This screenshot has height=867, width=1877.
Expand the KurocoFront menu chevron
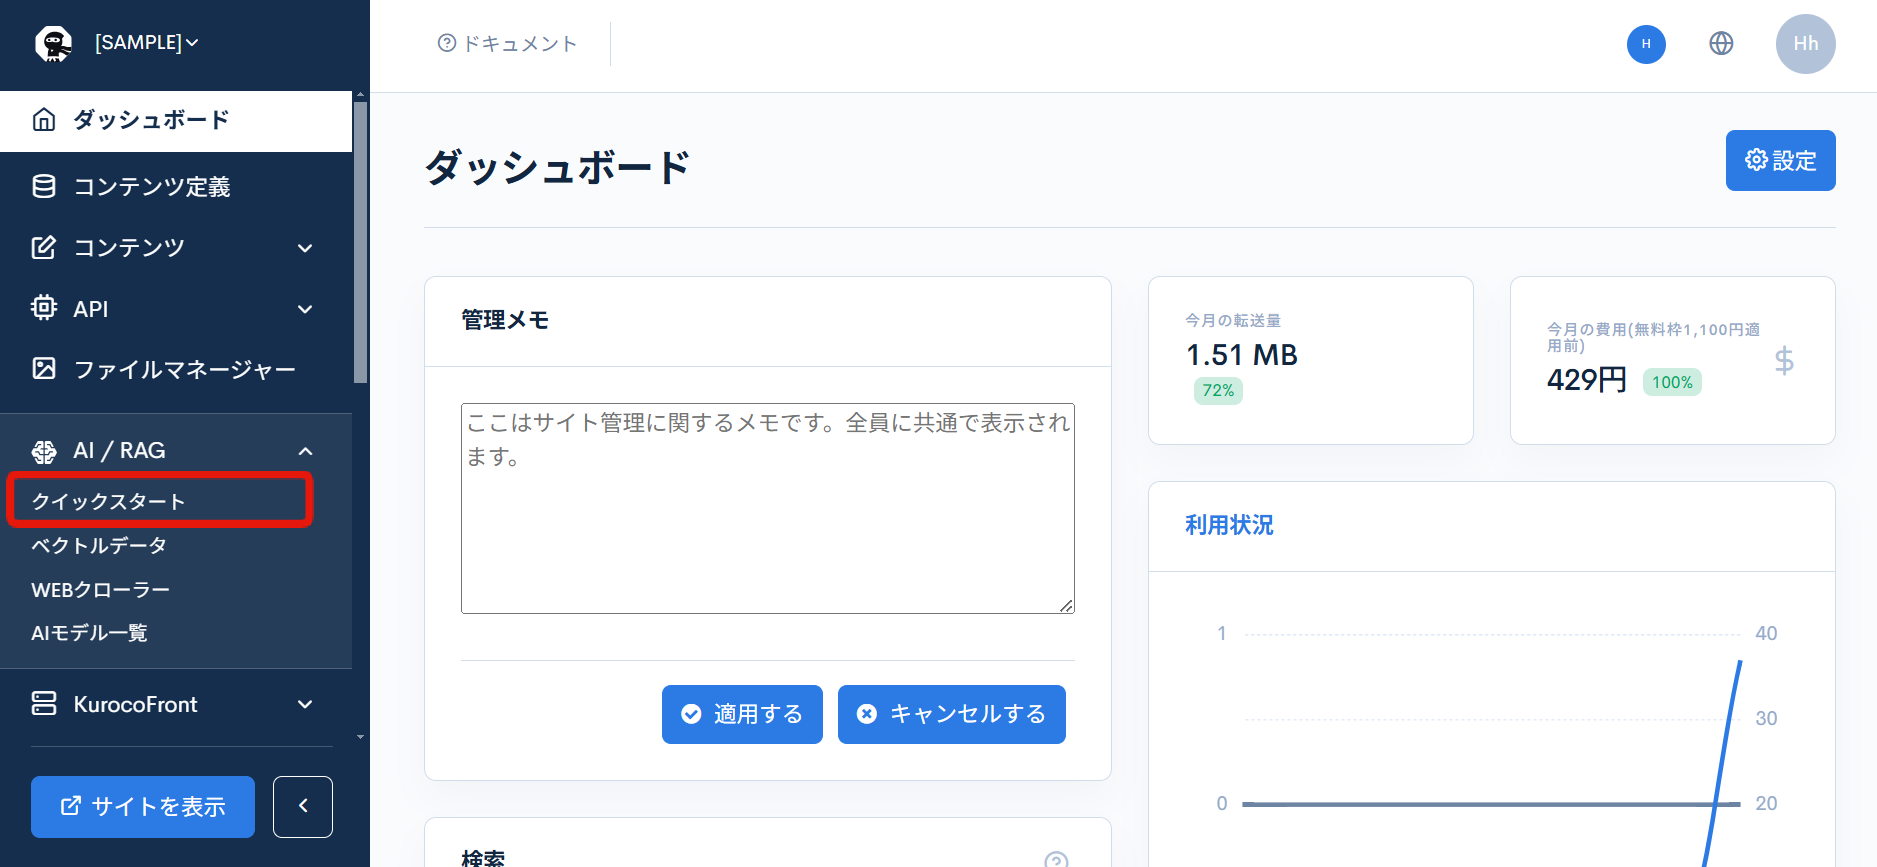tap(305, 704)
